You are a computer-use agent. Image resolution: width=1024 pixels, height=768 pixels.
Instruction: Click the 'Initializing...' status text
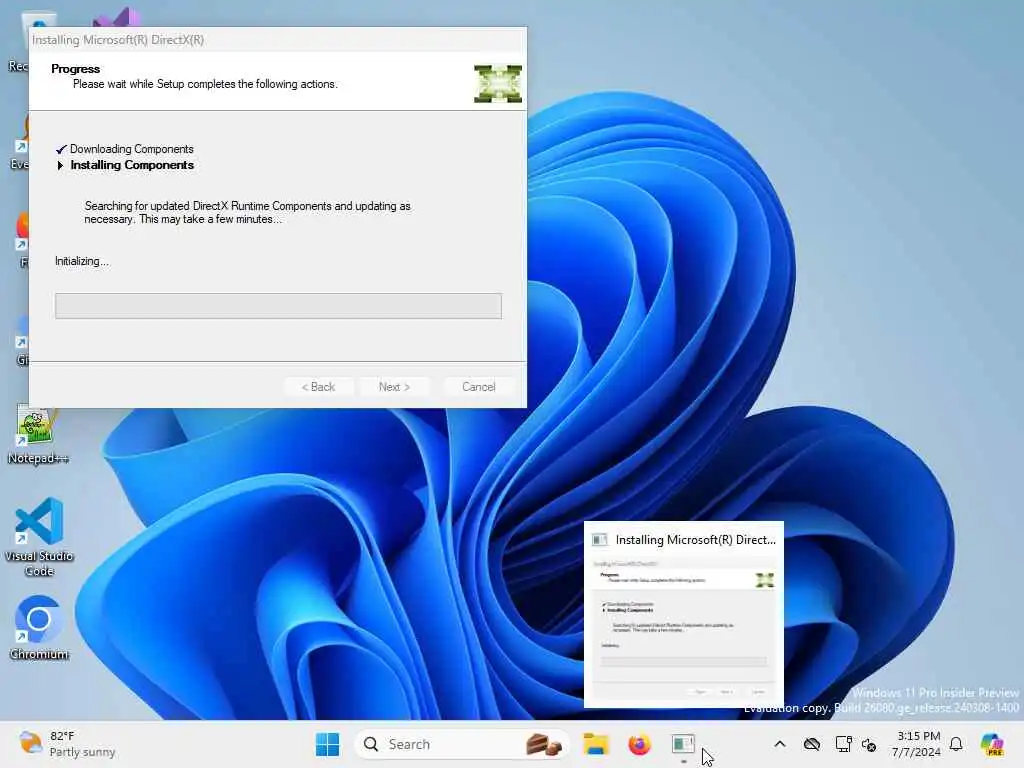coord(82,261)
